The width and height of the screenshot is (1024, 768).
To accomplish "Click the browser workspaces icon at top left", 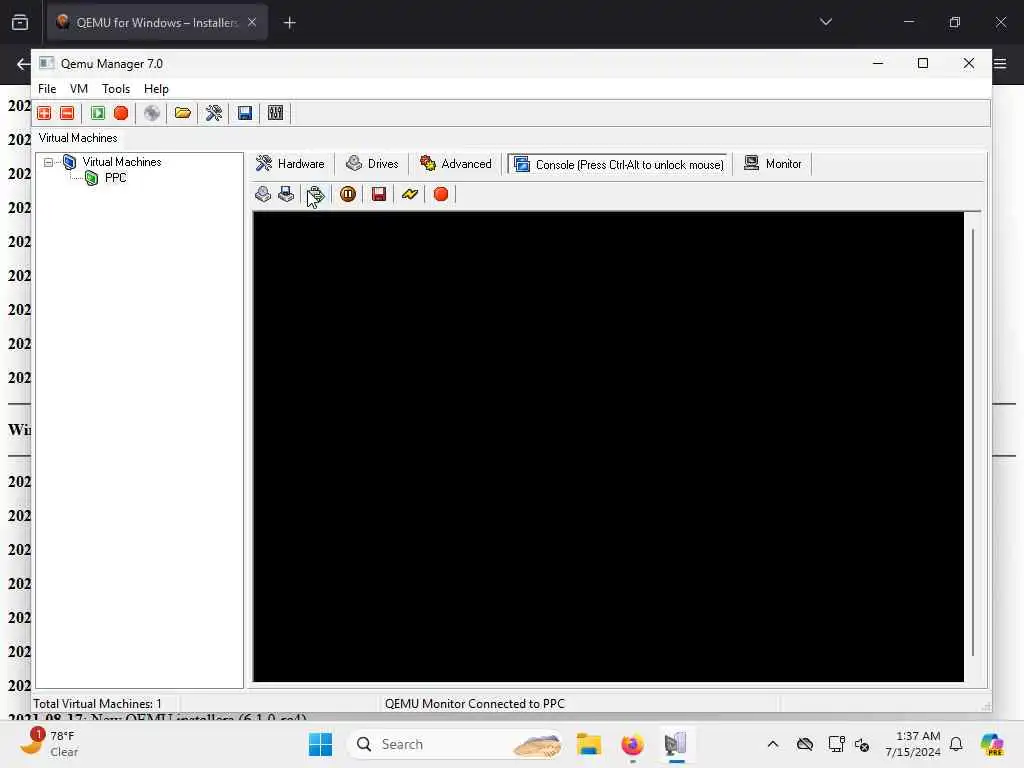I will (x=20, y=22).
